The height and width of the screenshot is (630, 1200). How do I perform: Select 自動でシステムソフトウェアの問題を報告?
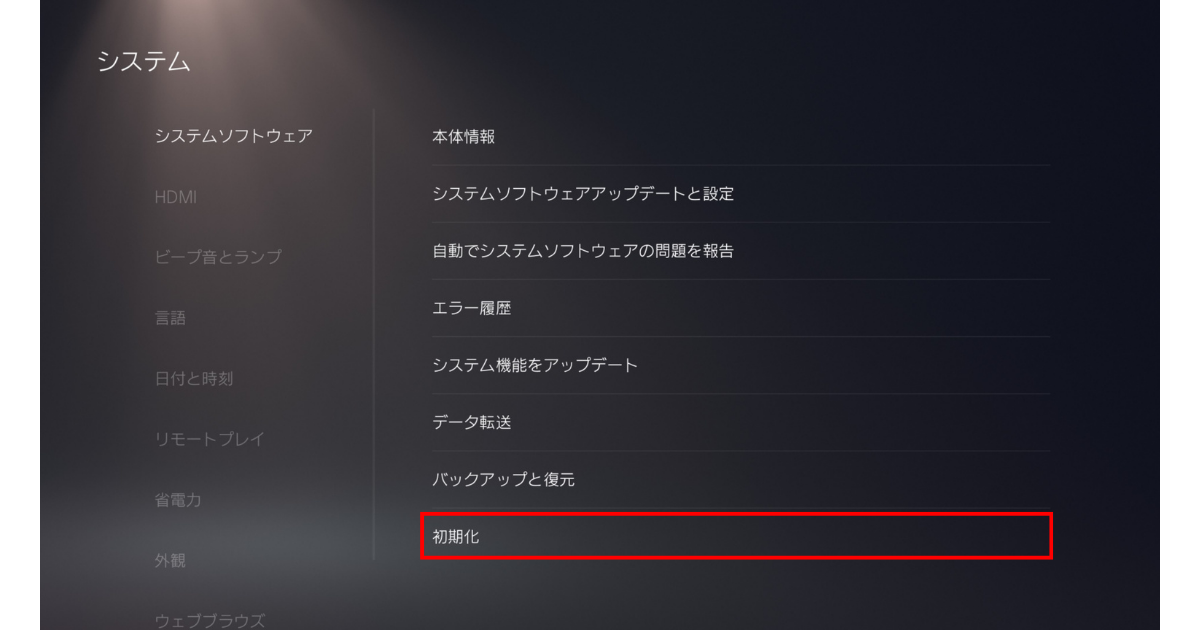(x=736, y=251)
